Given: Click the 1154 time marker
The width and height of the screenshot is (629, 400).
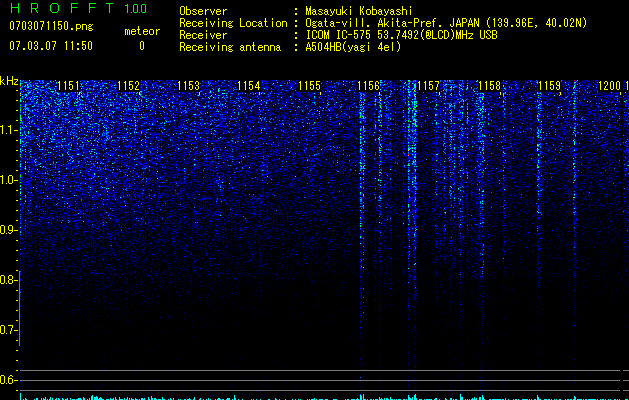Looking at the screenshot, I should tap(249, 86).
